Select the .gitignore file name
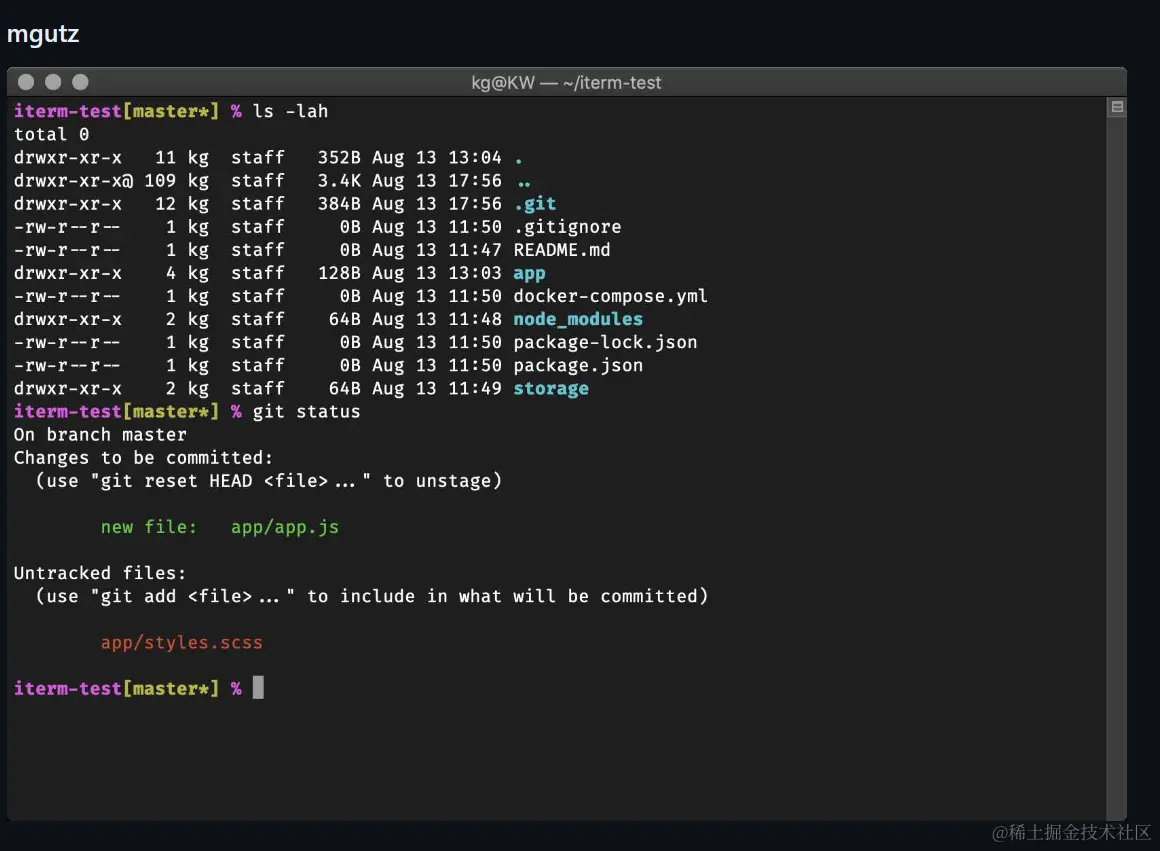This screenshot has width=1160, height=851. 567,226
